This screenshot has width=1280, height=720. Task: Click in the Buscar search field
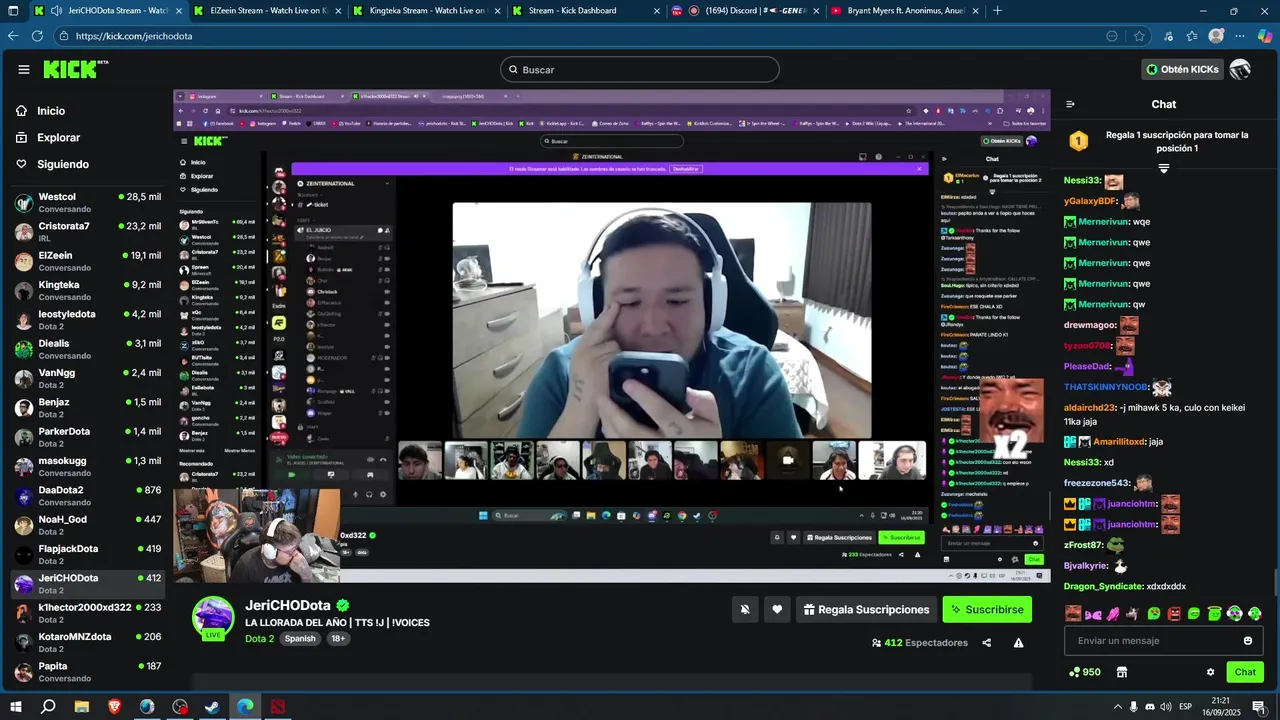point(640,69)
